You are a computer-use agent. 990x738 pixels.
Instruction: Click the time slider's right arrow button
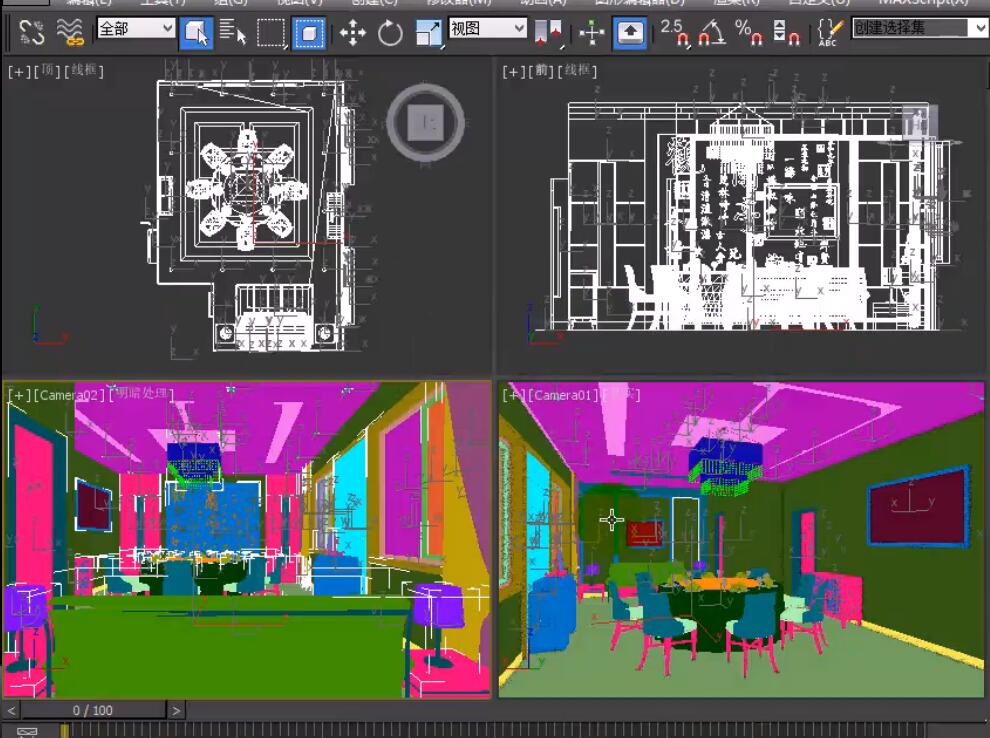point(176,710)
